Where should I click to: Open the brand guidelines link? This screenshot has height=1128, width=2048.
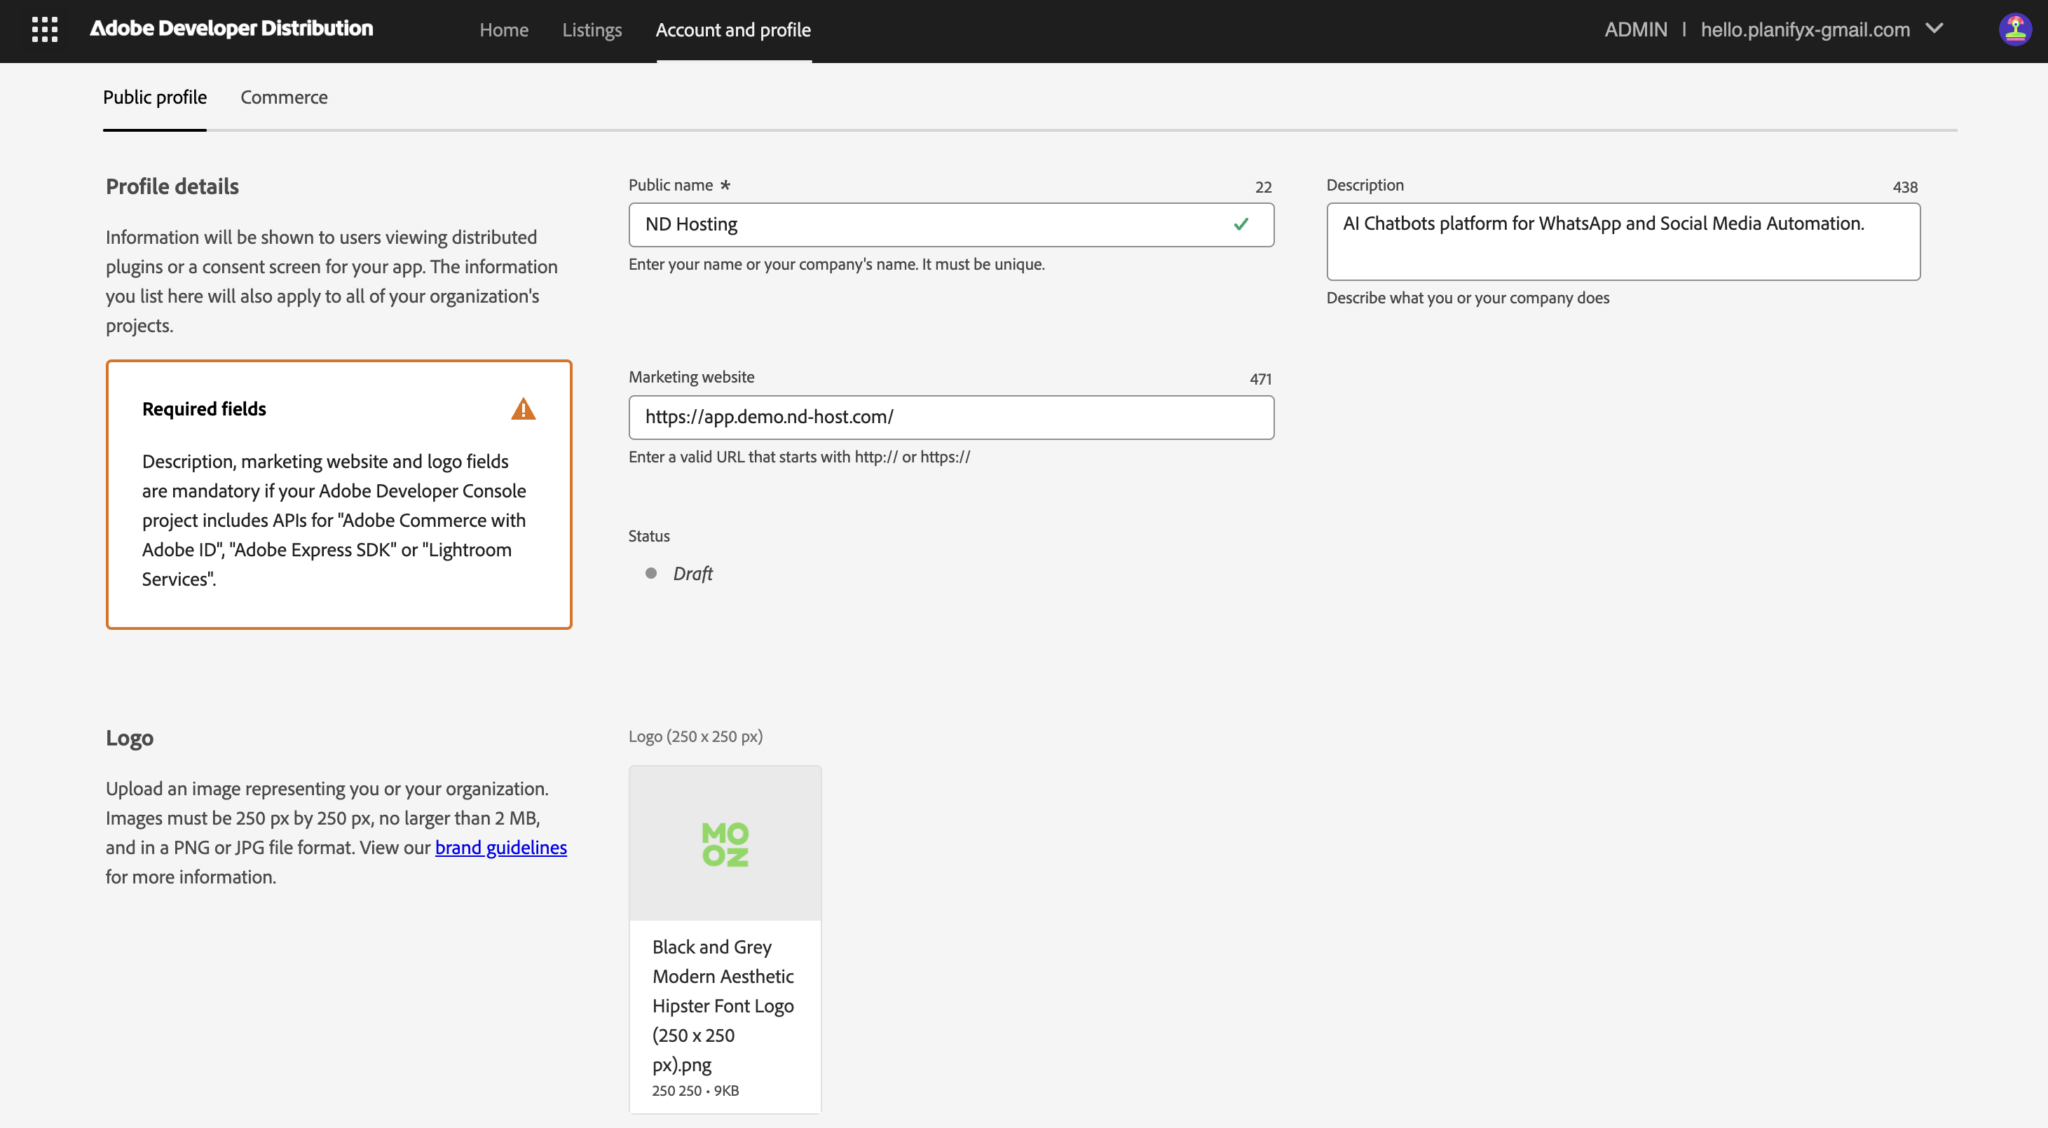[501, 847]
